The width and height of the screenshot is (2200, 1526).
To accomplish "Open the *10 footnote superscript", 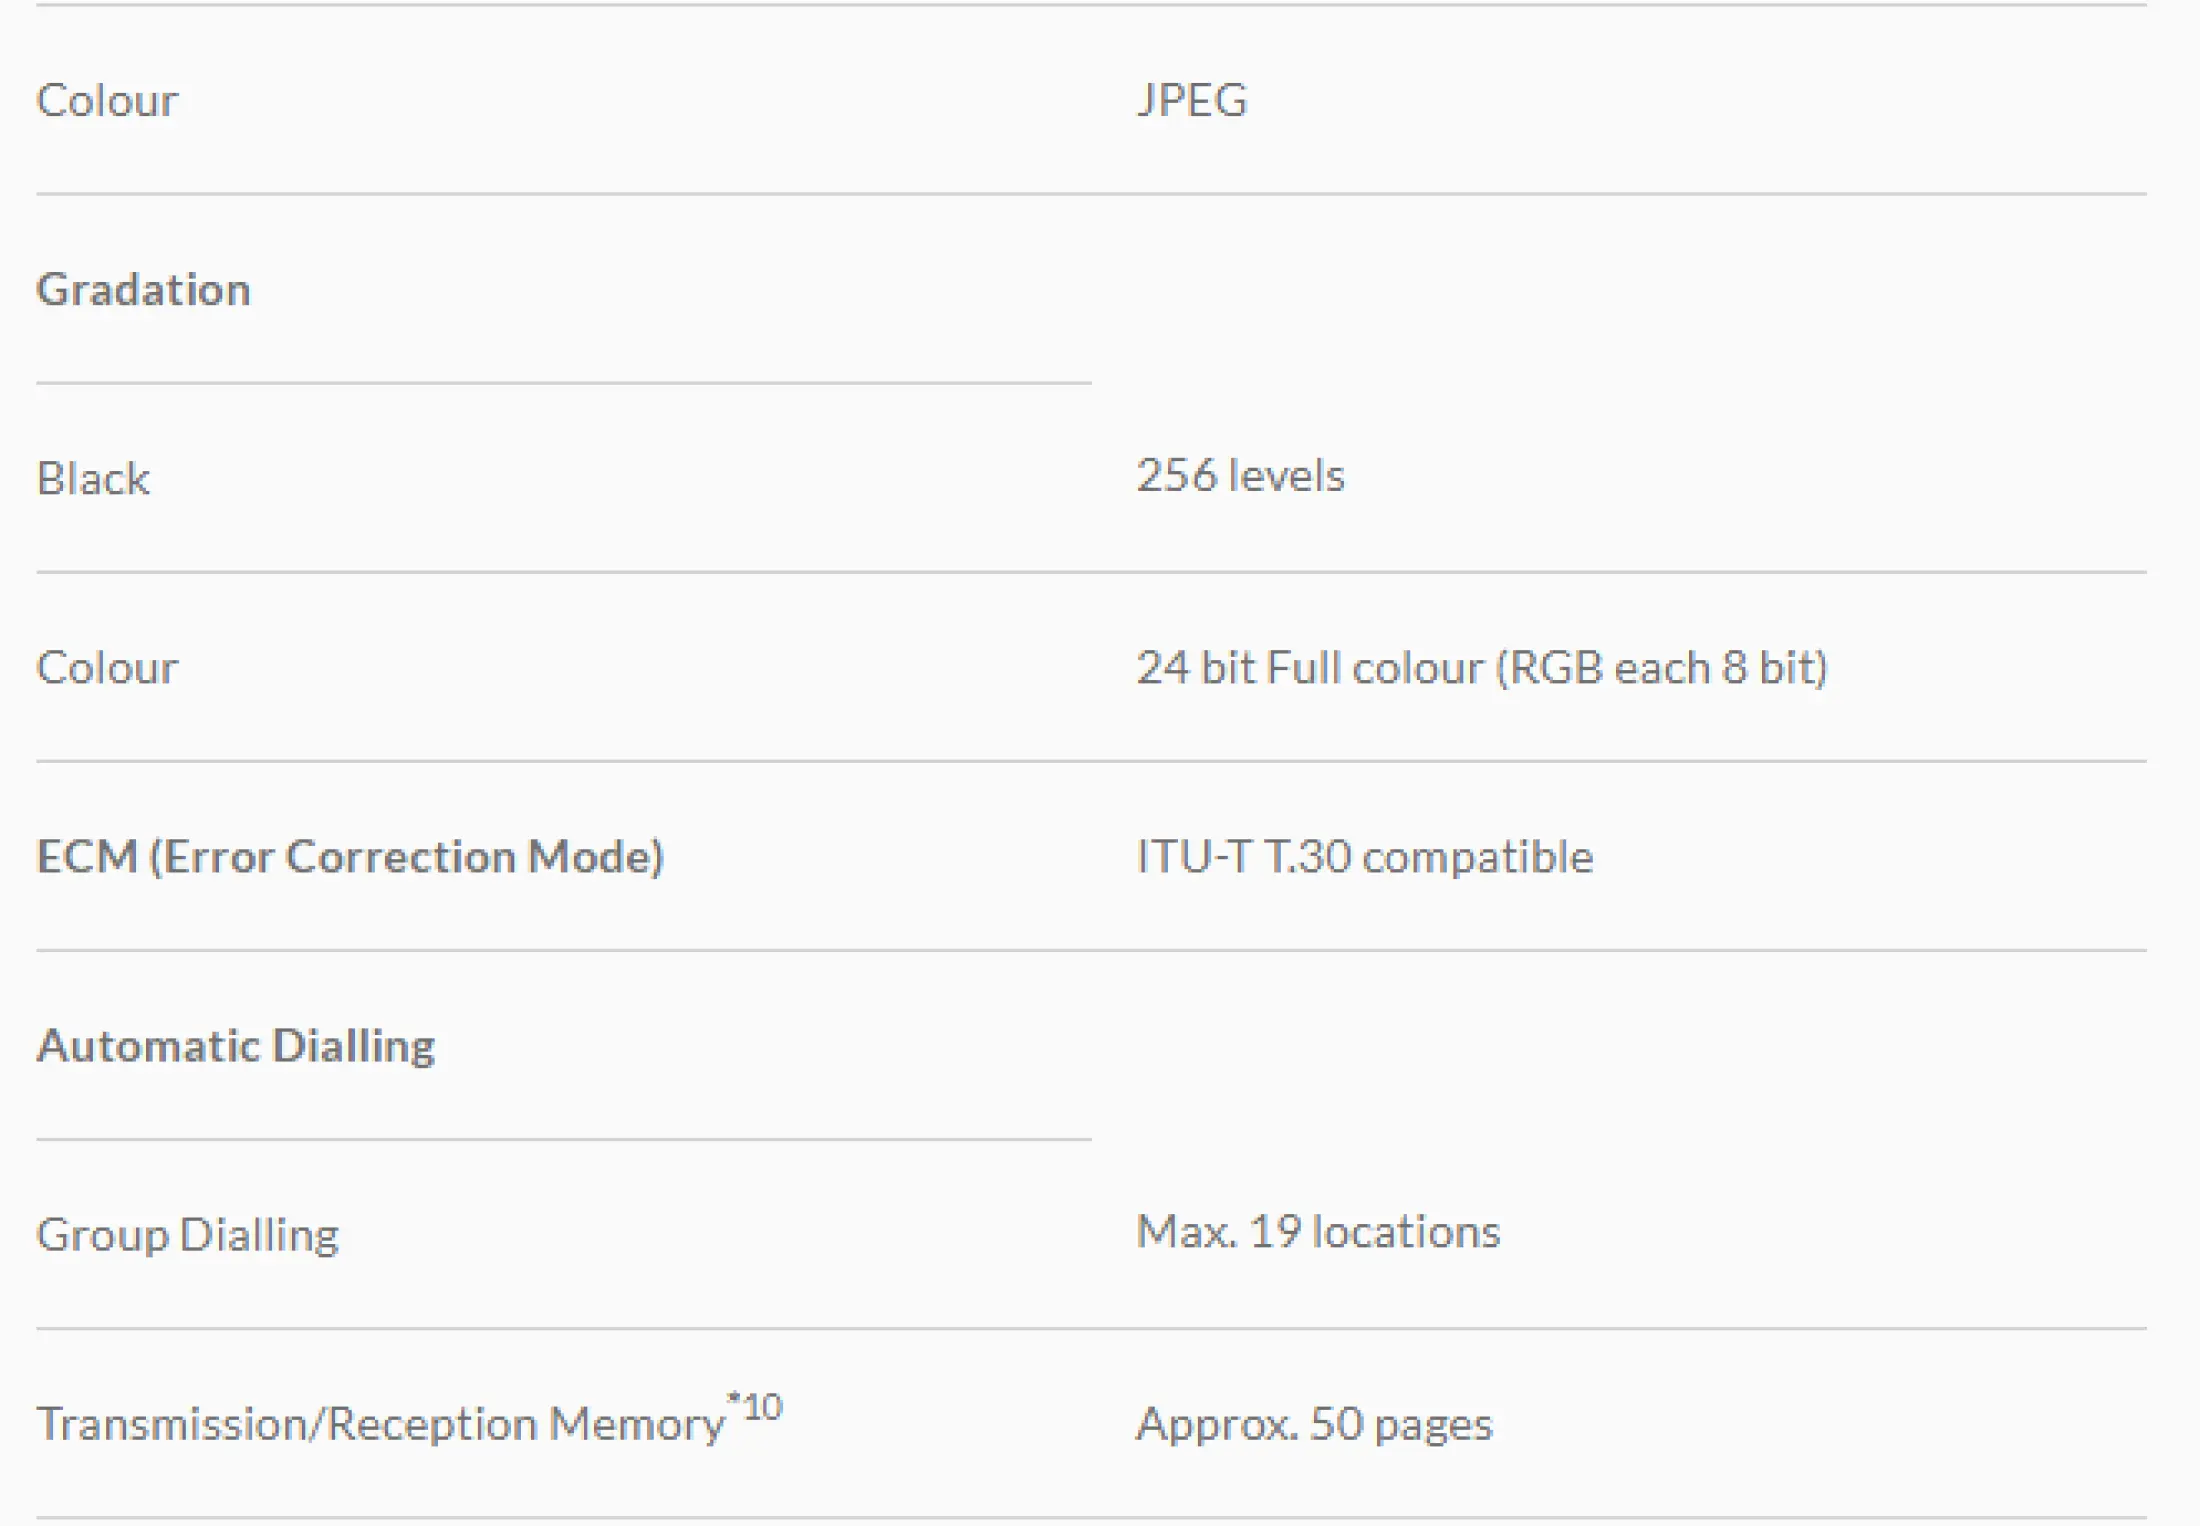I will pos(755,1407).
